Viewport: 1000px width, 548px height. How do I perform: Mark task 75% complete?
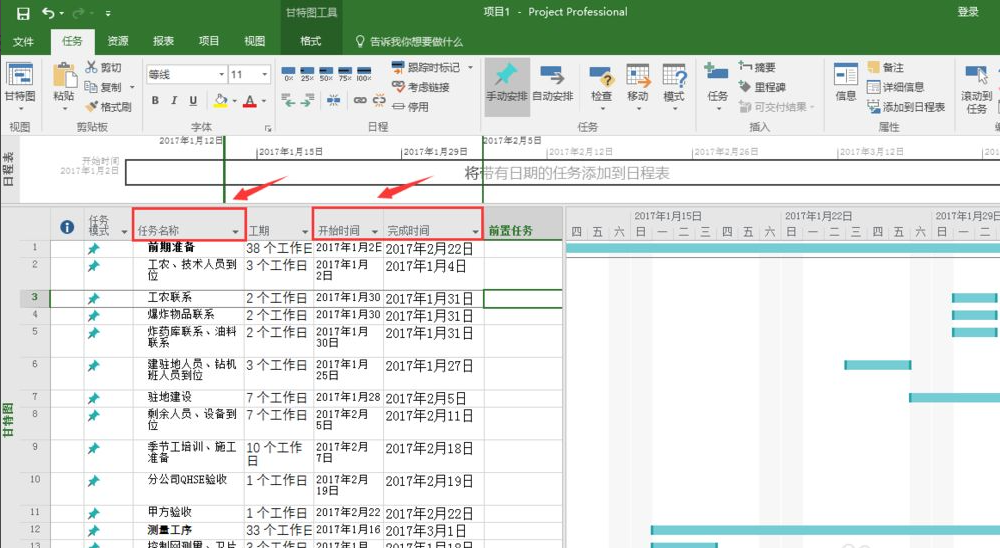pos(345,73)
